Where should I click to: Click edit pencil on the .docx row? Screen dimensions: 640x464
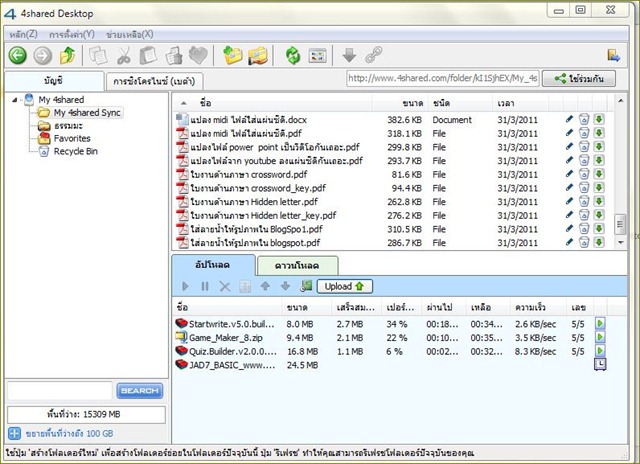[x=569, y=119]
